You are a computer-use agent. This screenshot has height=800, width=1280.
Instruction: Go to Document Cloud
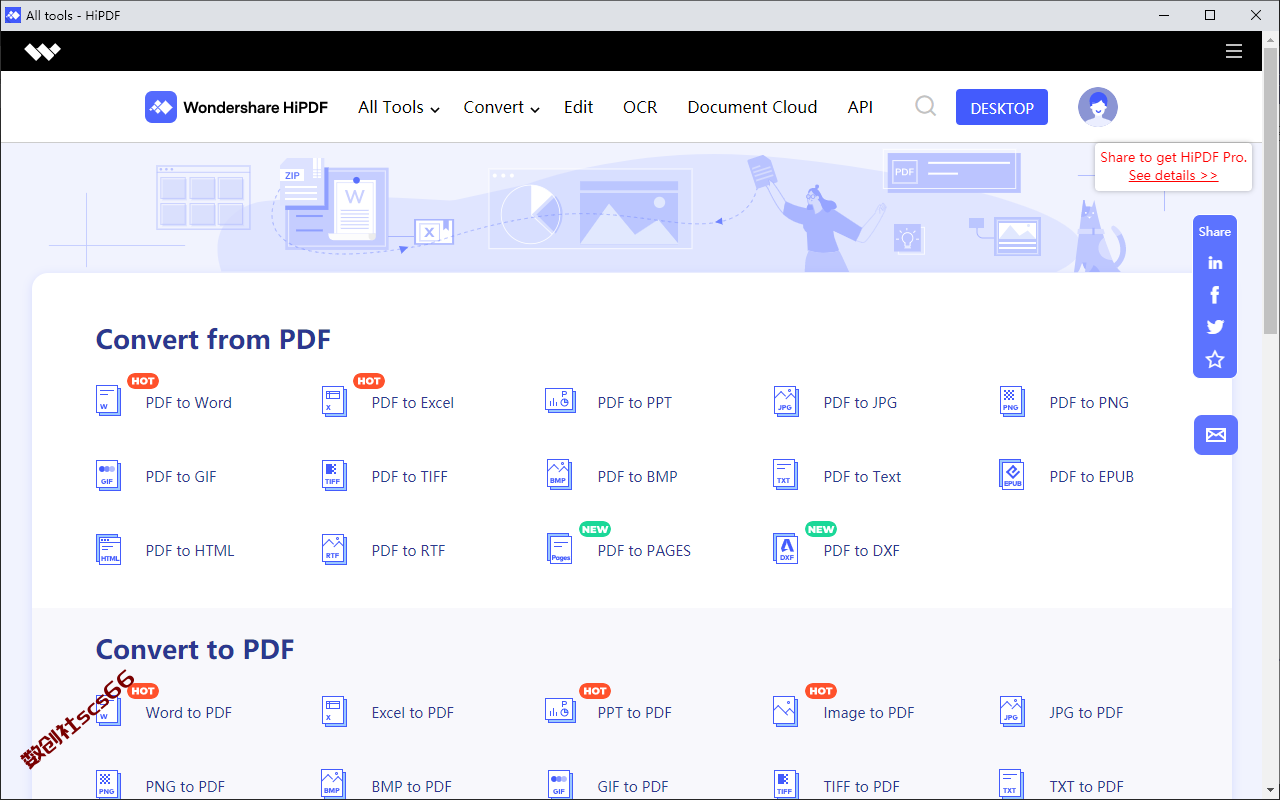coord(752,107)
